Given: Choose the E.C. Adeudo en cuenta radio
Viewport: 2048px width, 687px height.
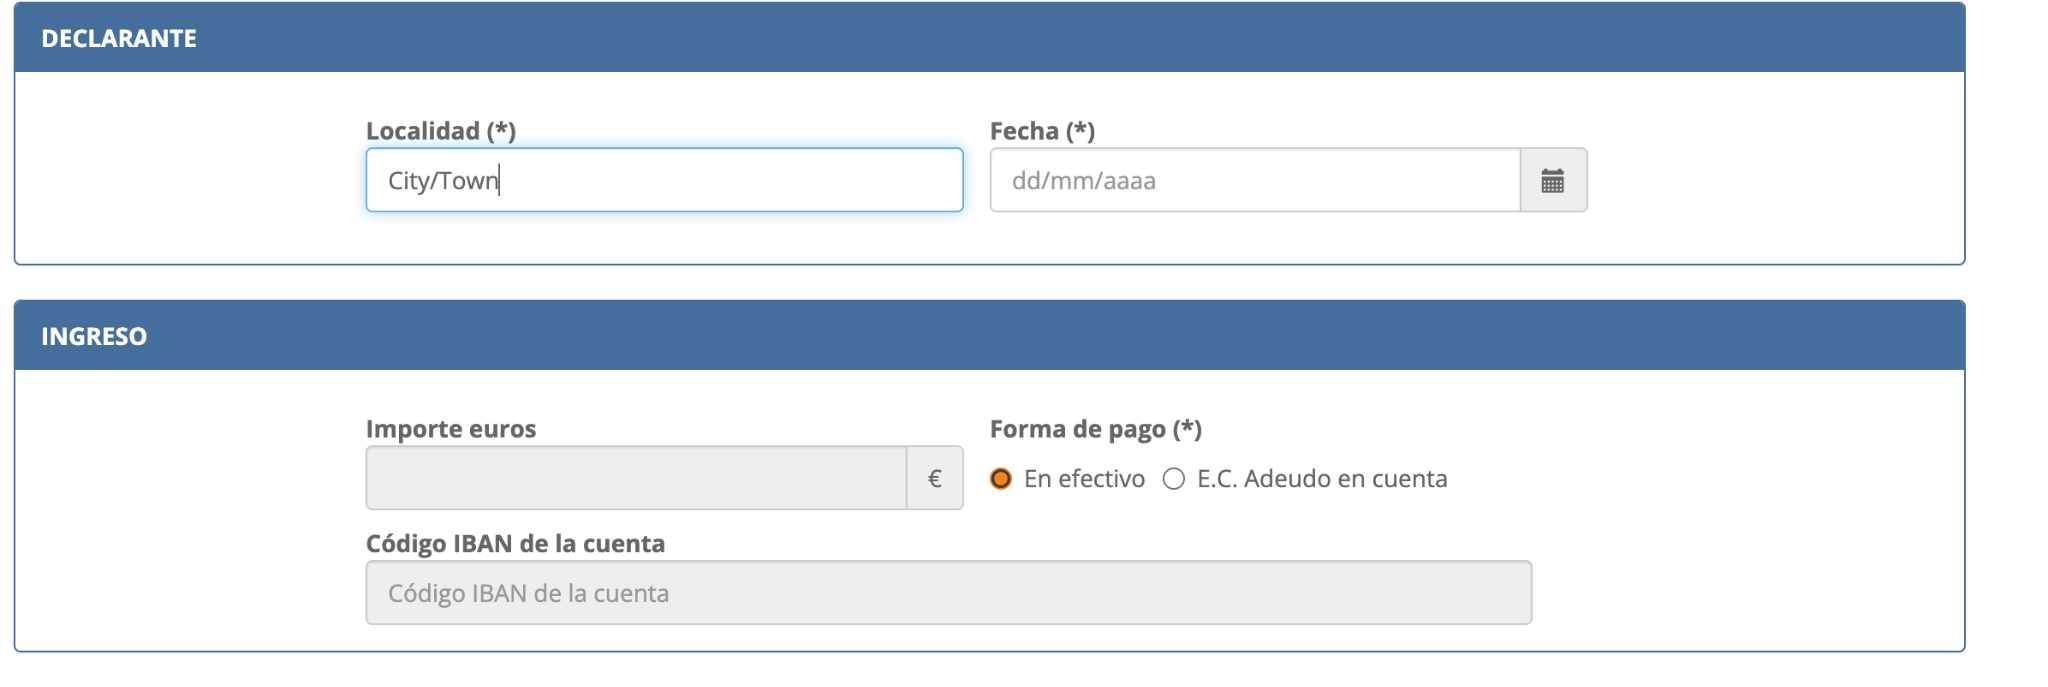Looking at the screenshot, I should [1173, 479].
